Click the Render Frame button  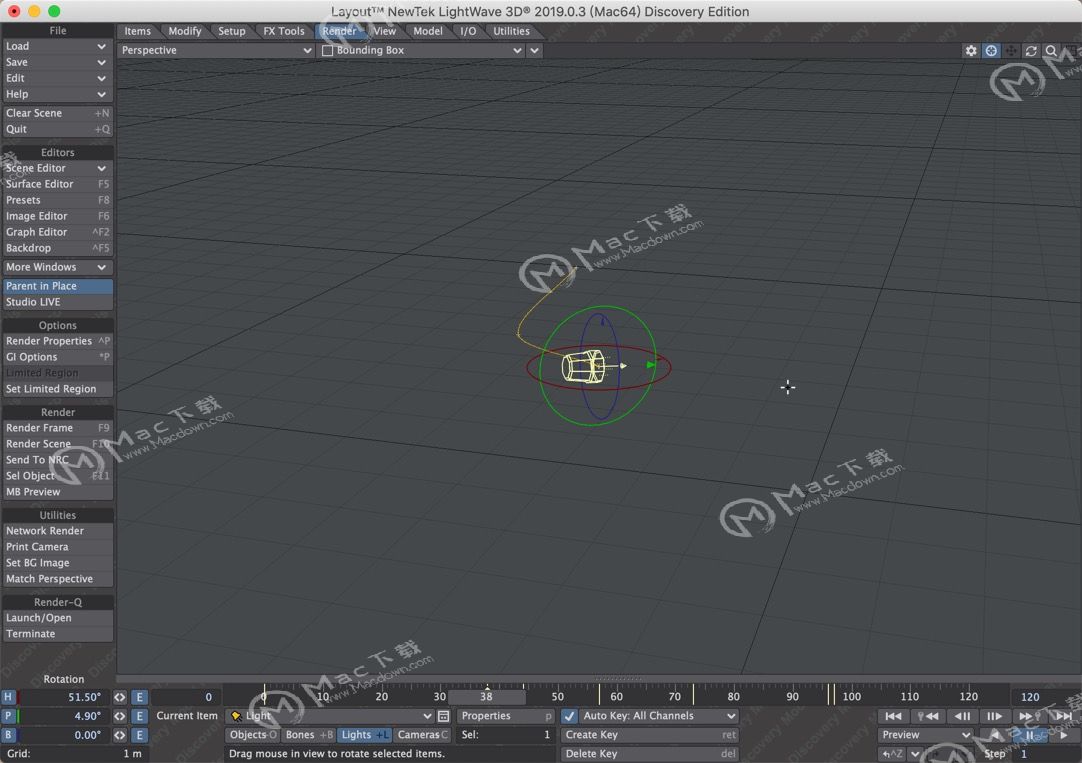coord(57,428)
